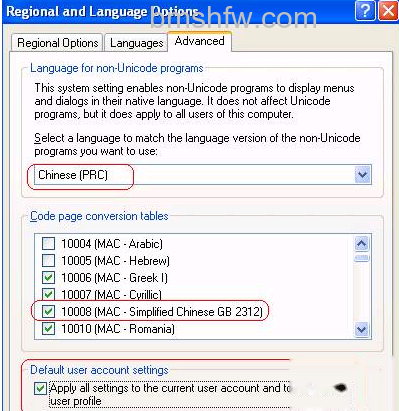Open the Languages tab
The width and height of the screenshot is (399, 411).
[136, 43]
